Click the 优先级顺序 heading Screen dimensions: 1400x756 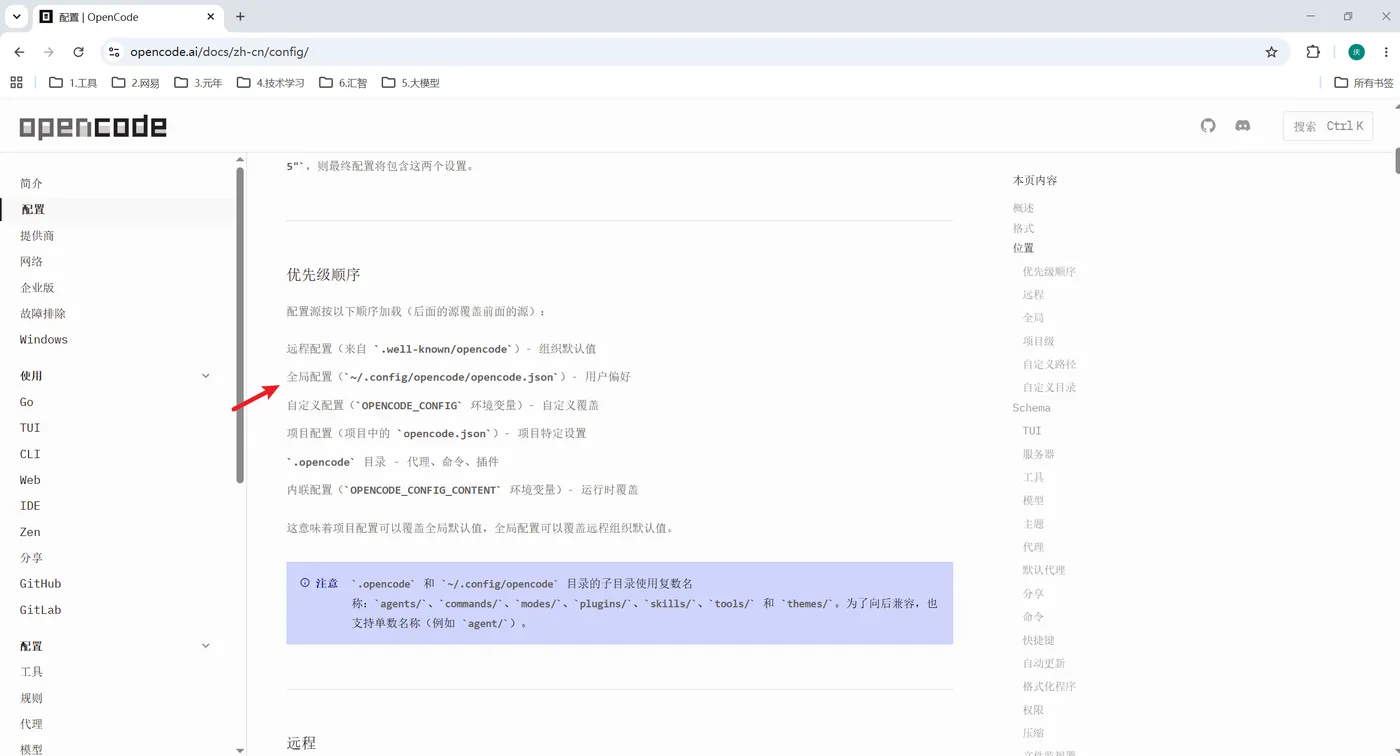323,274
